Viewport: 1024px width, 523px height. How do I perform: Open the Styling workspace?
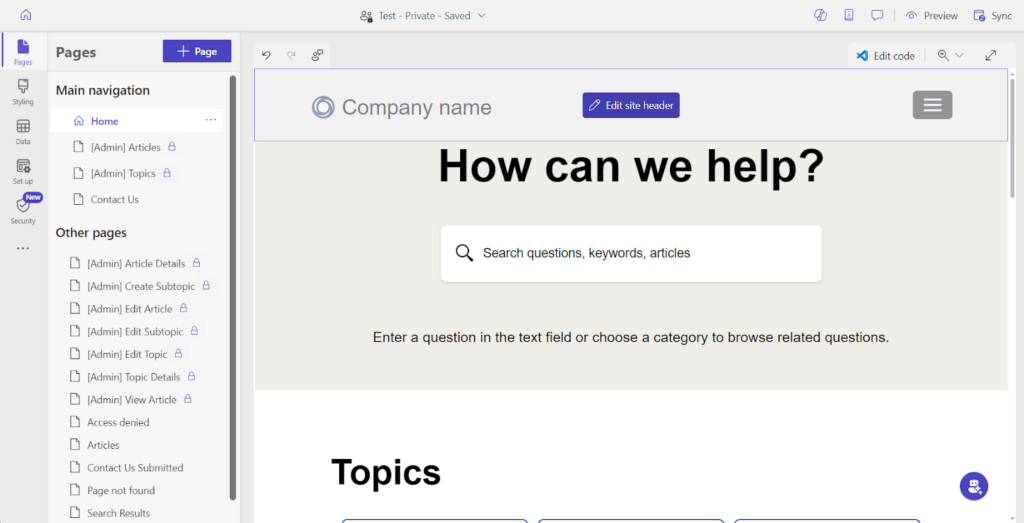click(23, 92)
